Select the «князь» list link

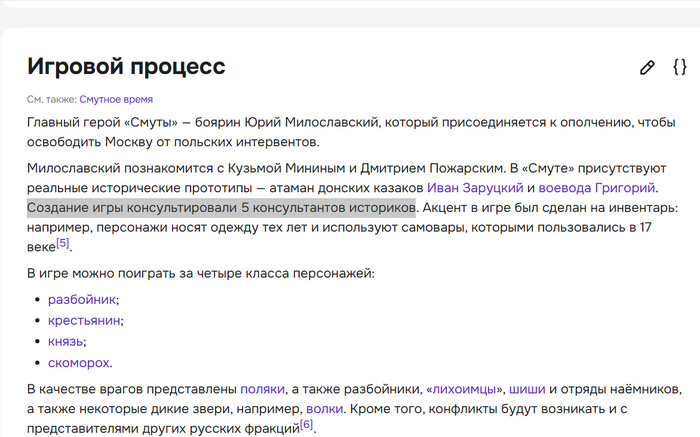tap(67, 341)
